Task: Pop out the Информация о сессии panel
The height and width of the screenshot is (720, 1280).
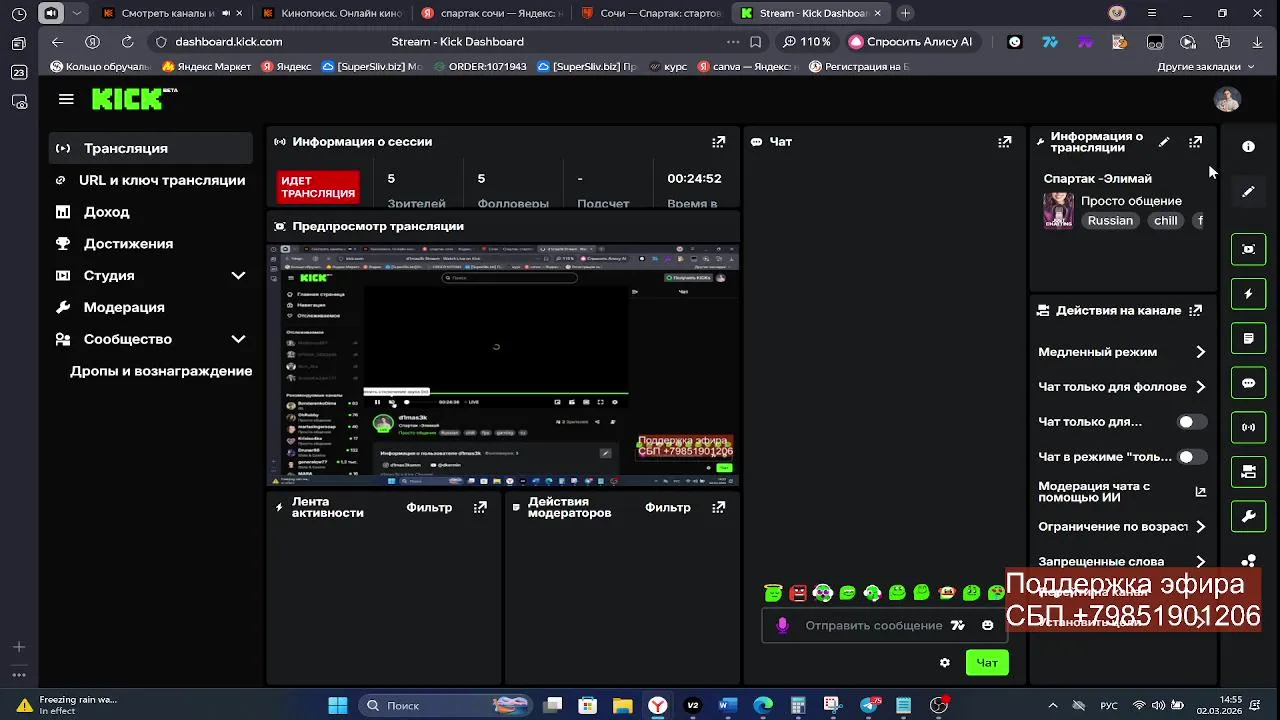Action: [718, 142]
